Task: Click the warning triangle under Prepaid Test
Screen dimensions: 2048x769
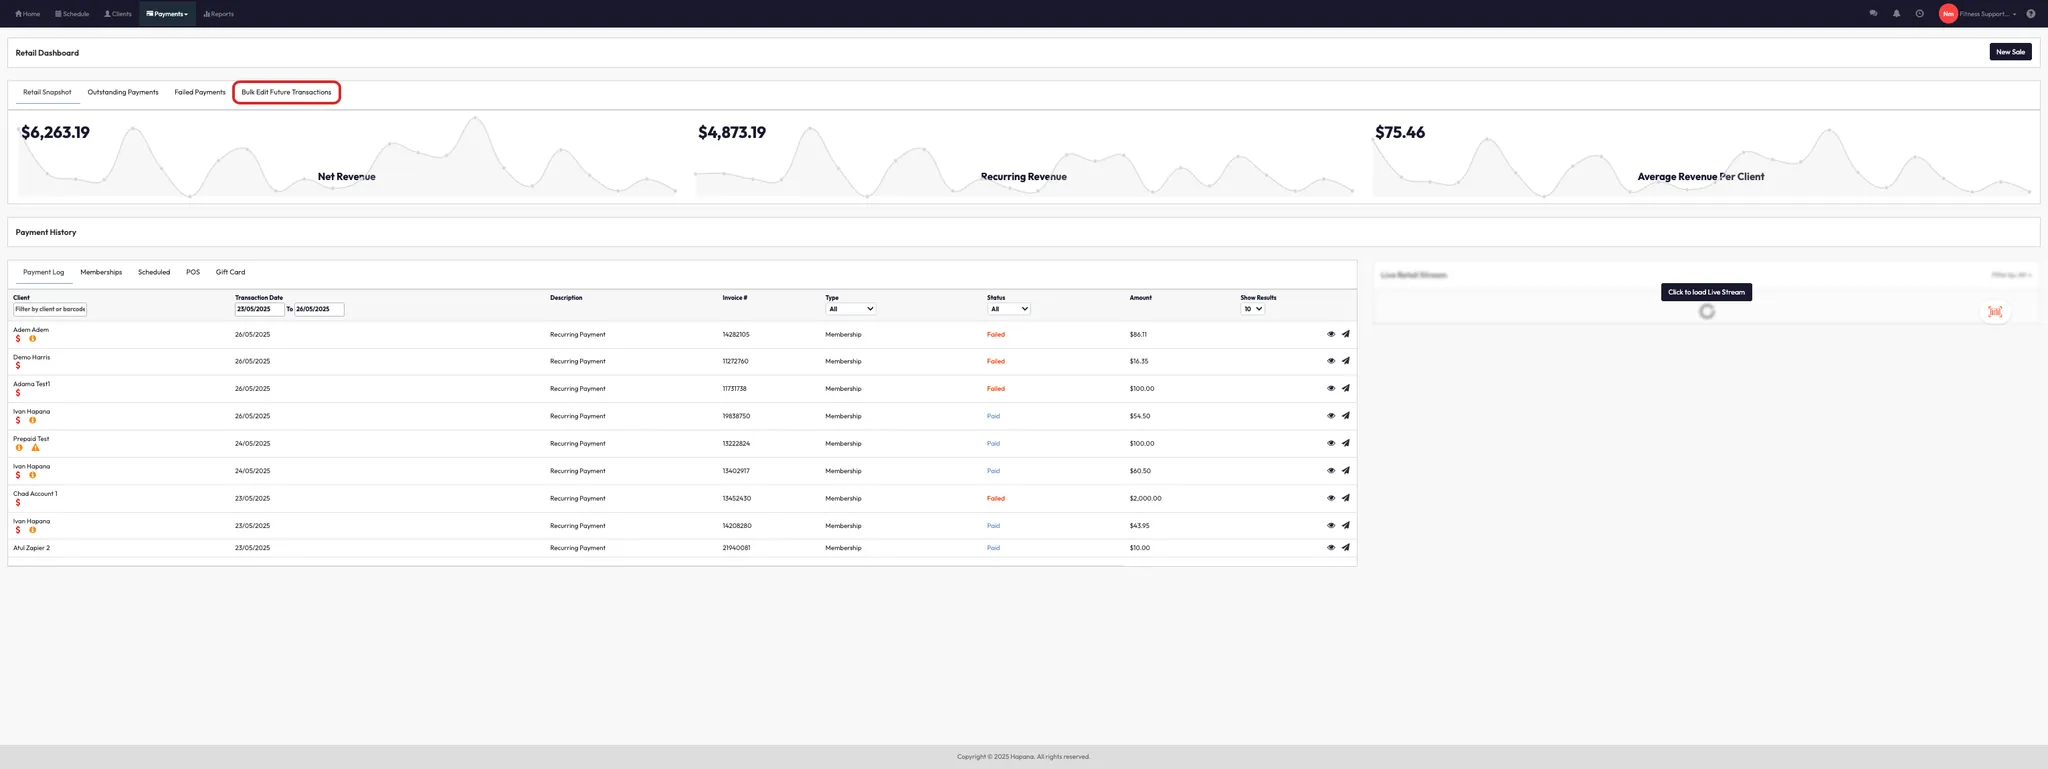Action: (x=35, y=448)
